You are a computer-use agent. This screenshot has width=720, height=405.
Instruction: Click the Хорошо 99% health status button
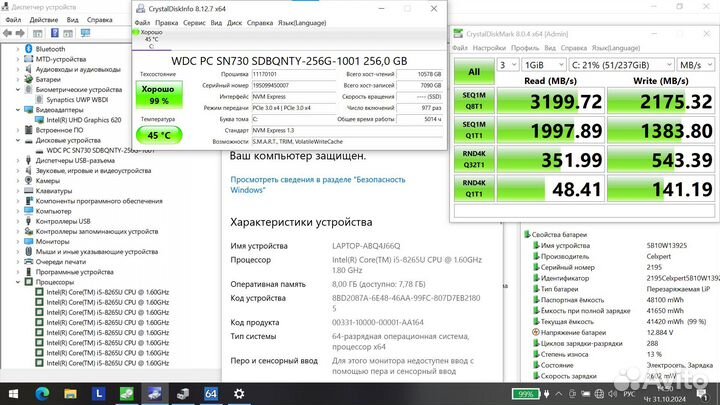click(158, 96)
